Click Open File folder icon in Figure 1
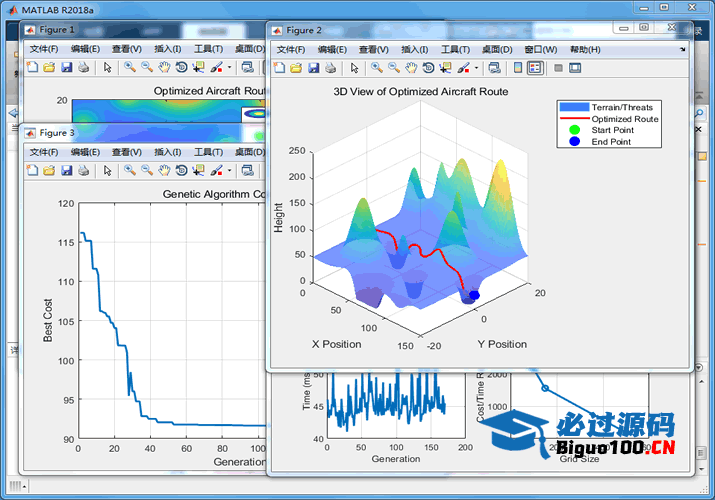Viewport: 715px width, 500px height. [x=48, y=67]
